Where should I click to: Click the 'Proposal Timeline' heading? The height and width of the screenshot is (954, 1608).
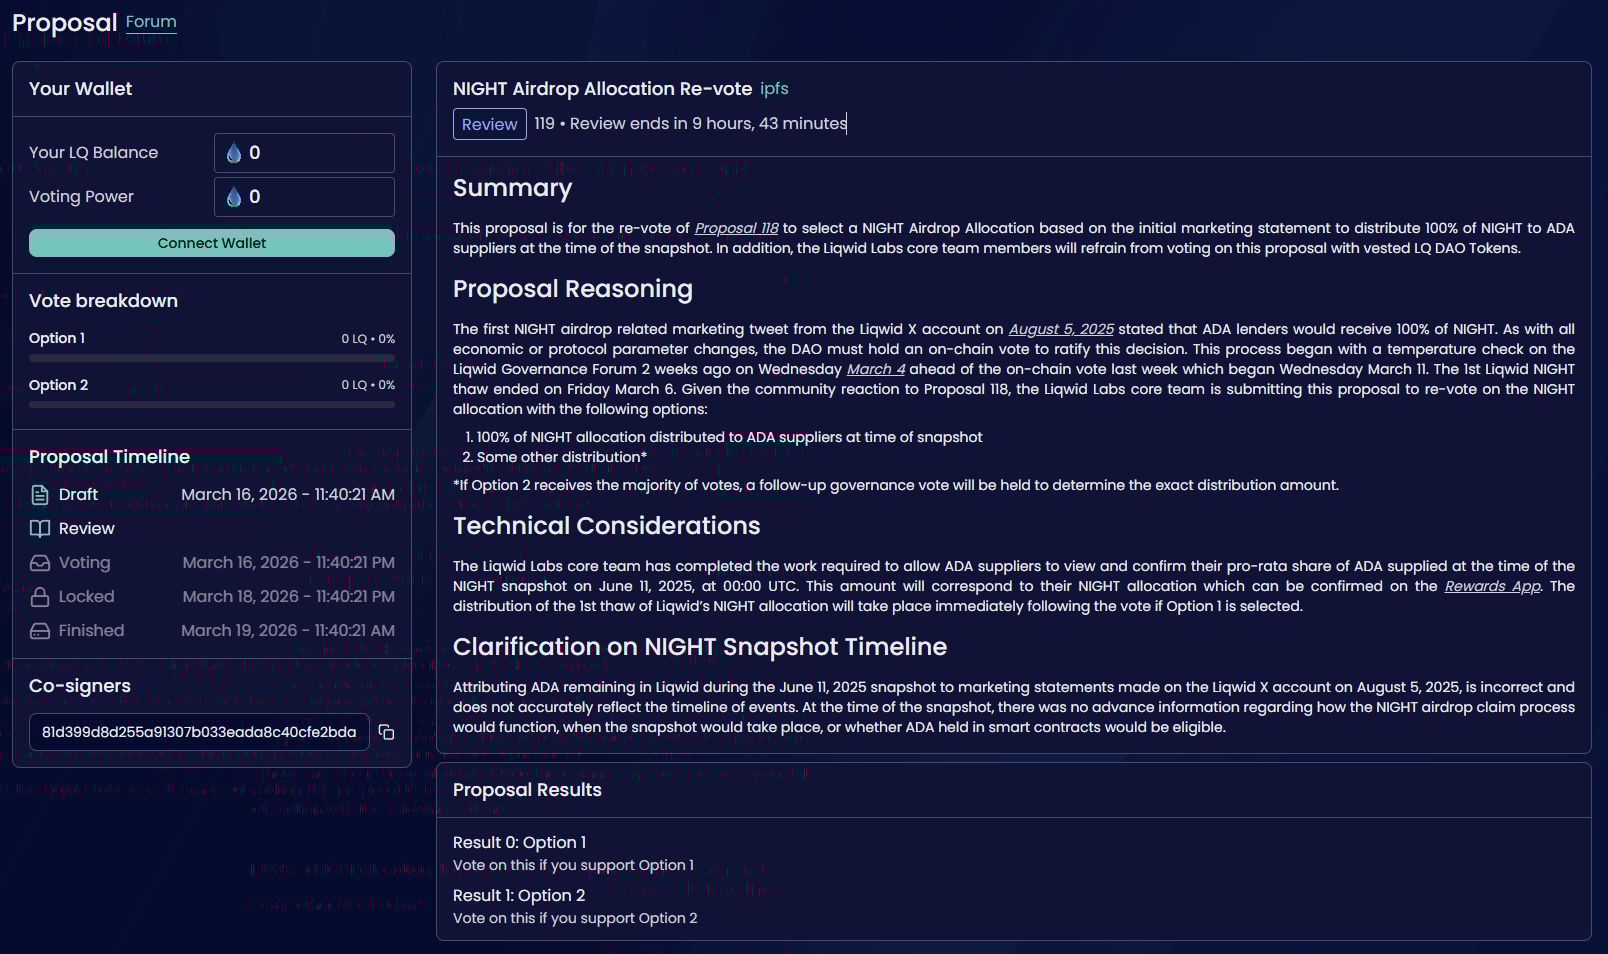(x=109, y=457)
